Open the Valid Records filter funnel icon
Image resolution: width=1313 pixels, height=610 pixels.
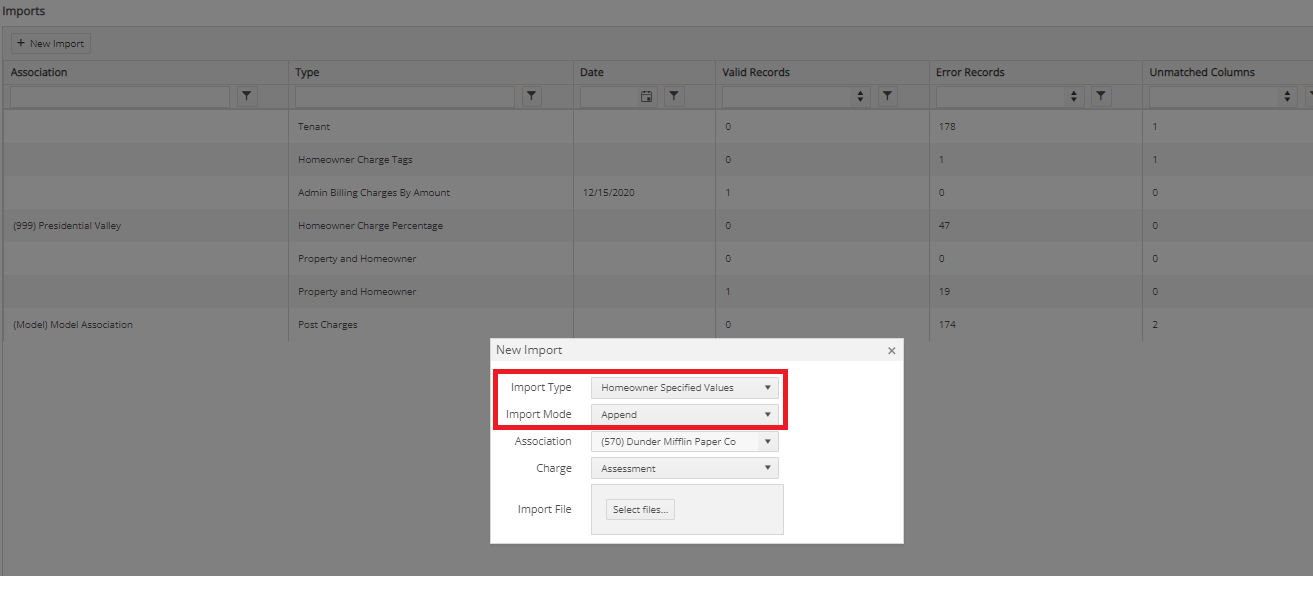tap(888, 96)
